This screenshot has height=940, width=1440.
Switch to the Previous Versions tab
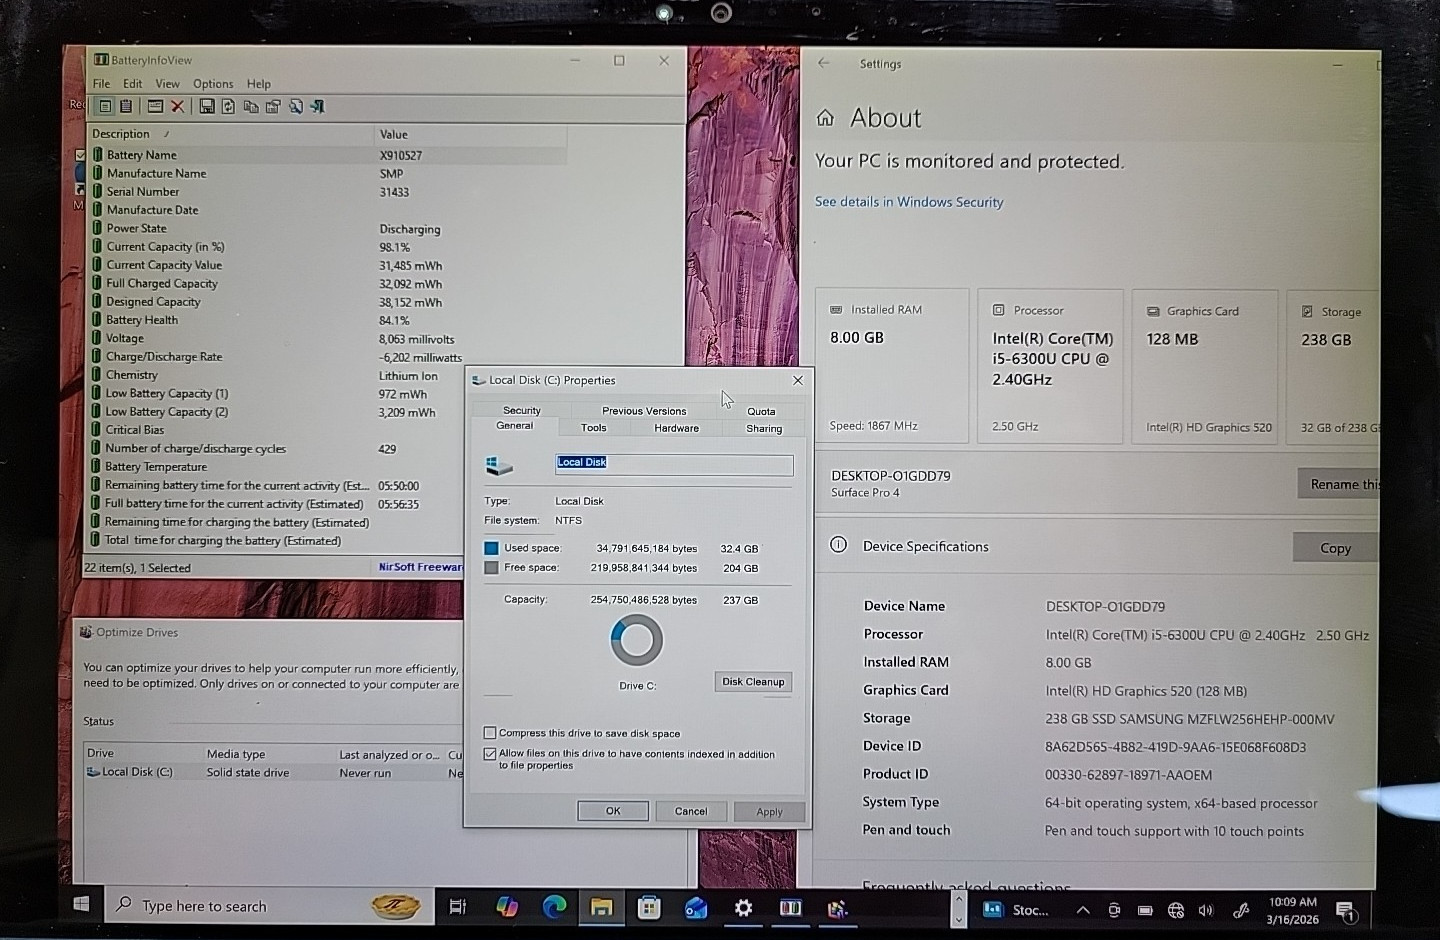point(644,410)
